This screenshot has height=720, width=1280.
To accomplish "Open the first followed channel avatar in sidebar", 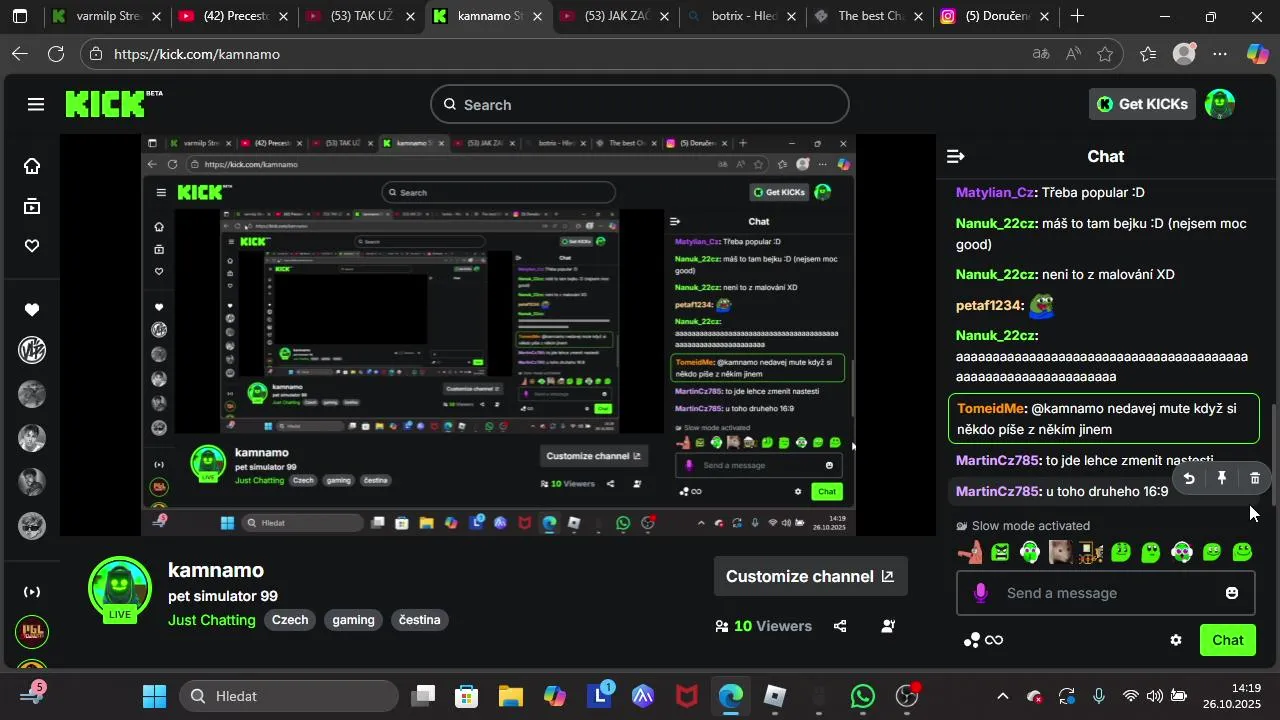I will [32, 350].
